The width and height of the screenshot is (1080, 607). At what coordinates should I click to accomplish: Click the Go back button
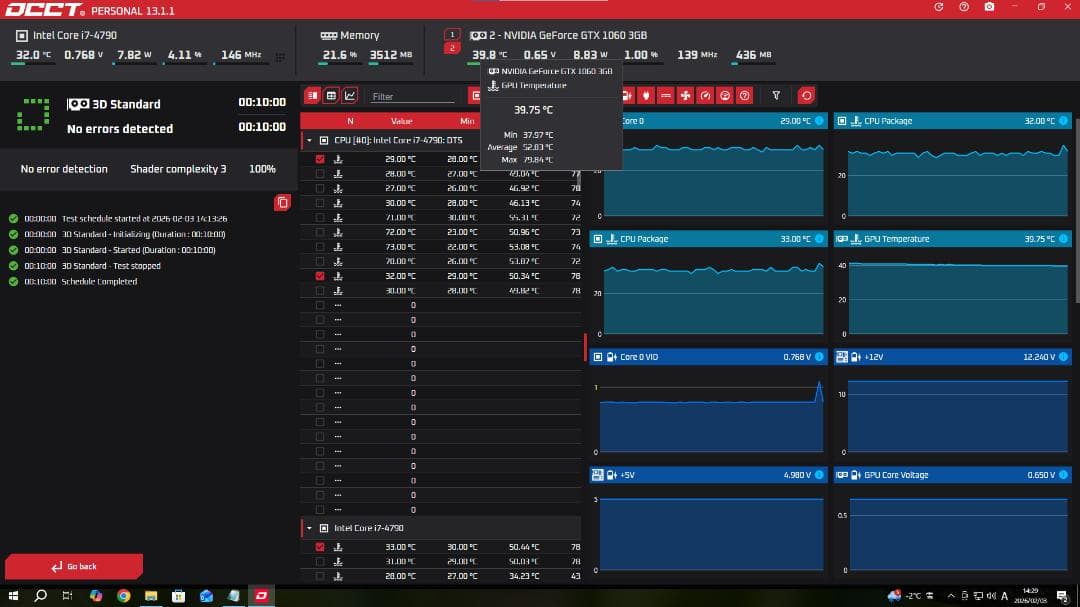[x=74, y=567]
